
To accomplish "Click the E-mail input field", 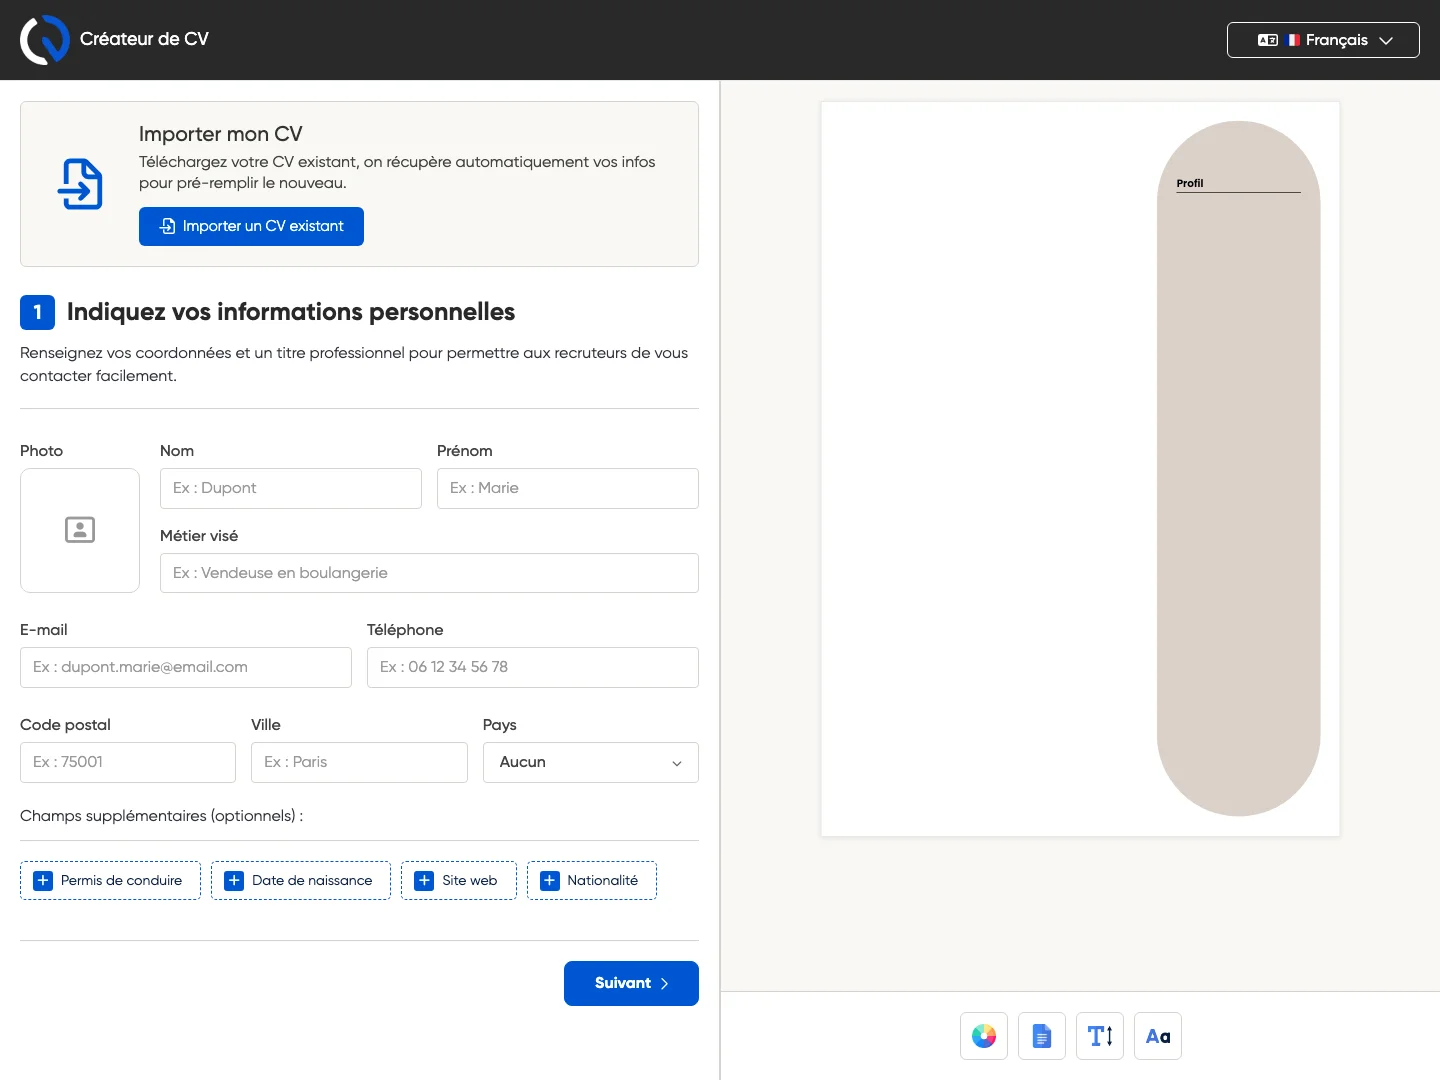I will pos(186,667).
